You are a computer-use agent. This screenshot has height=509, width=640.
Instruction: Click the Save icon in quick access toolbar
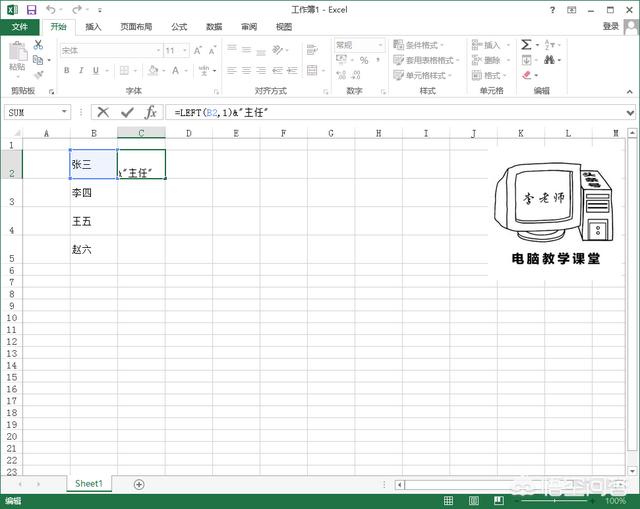click(31, 9)
